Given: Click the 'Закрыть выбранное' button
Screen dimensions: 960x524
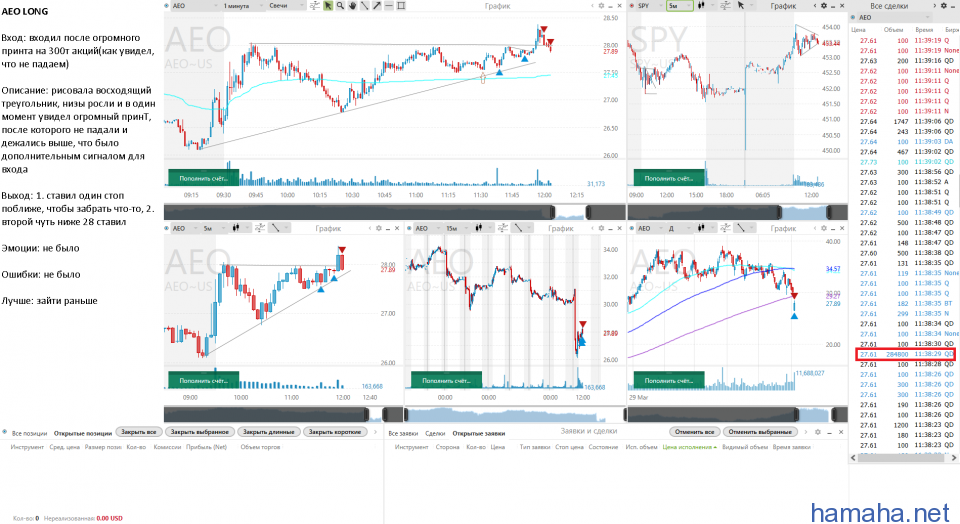Looking at the screenshot, I should (199, 432).
